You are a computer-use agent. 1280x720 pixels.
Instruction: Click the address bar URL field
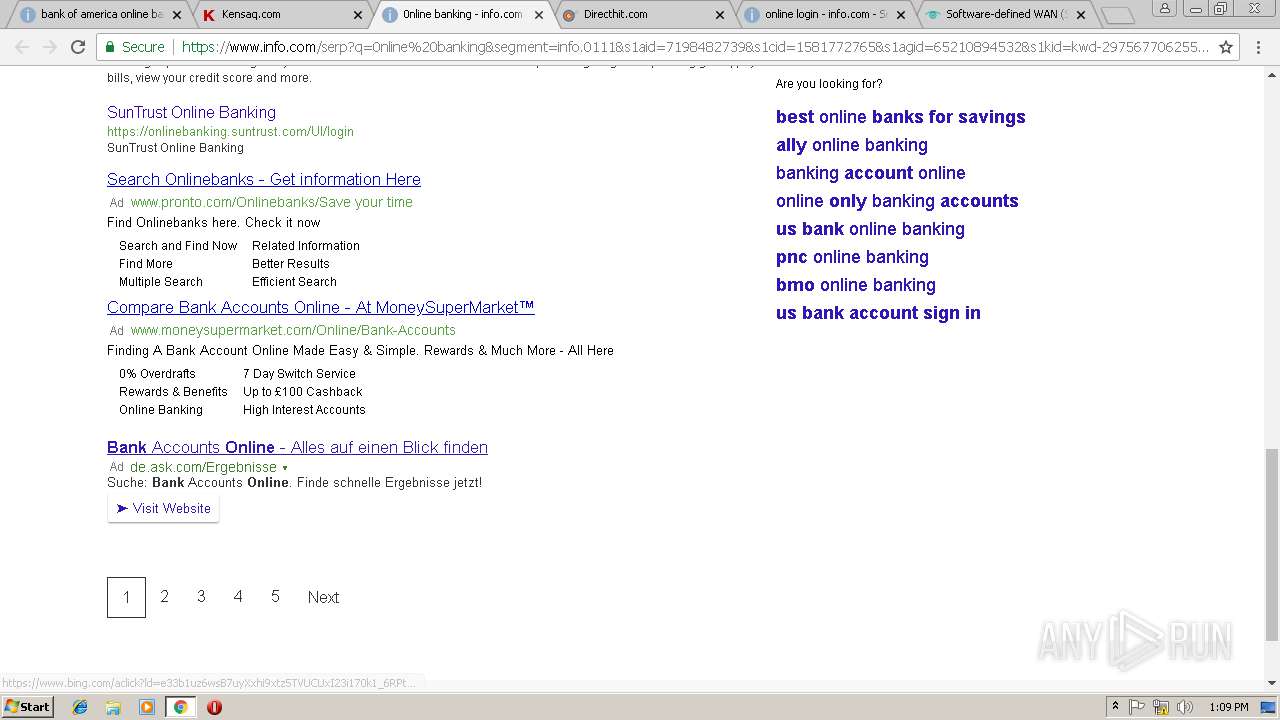pos(694,47)
